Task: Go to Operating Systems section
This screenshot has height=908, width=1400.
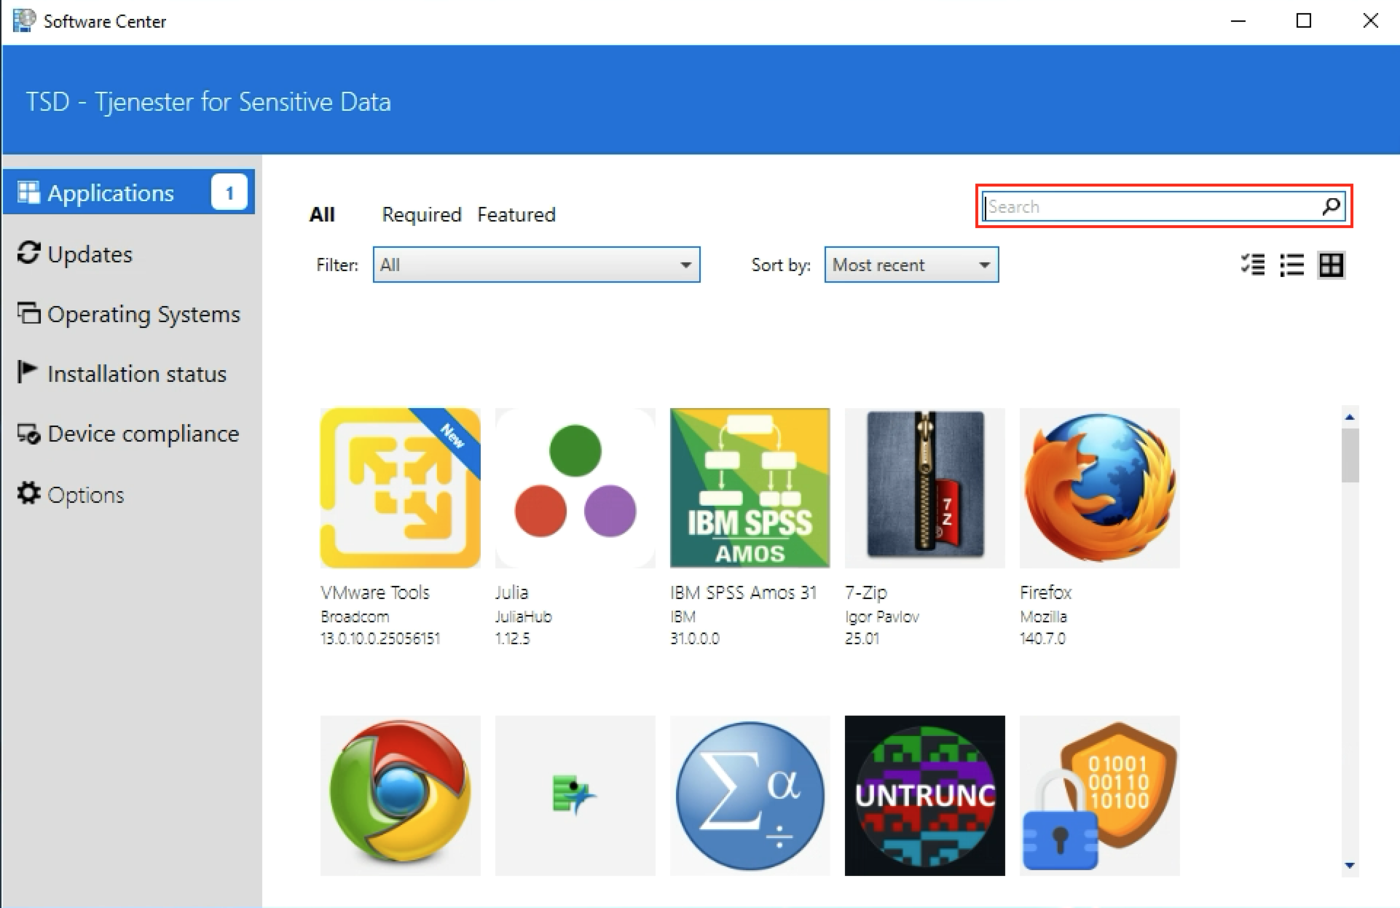Action: click(129, 314)
